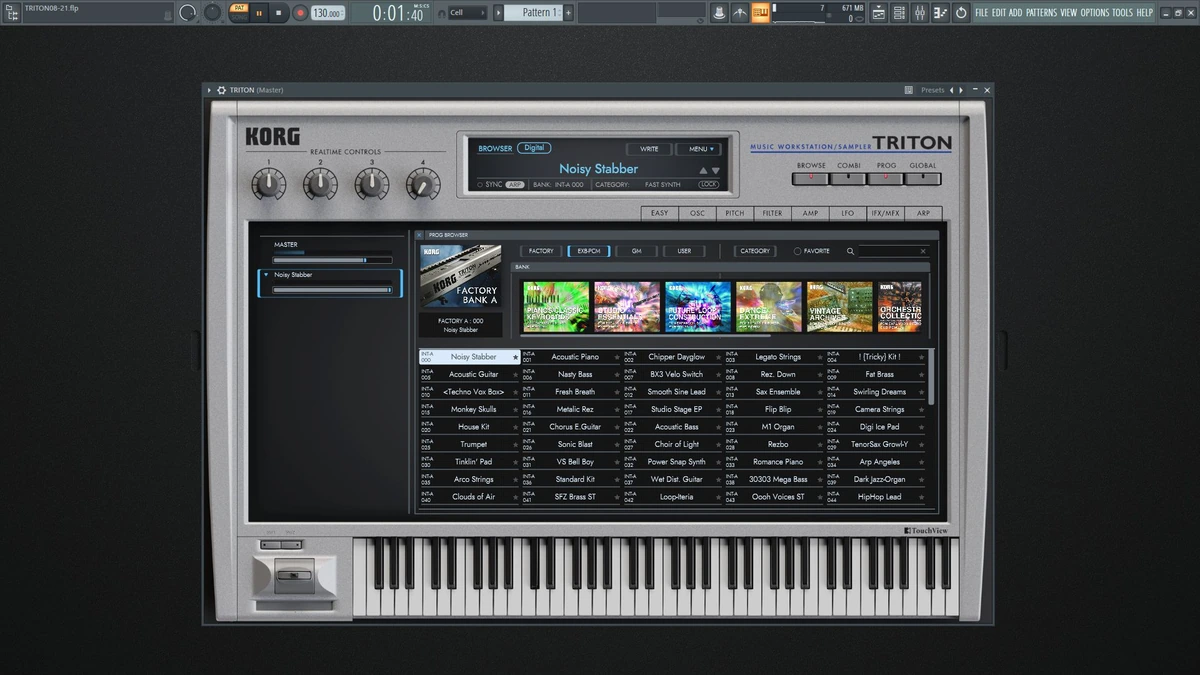Screen dimensions: 1200x675
Task: Click realtime control knob 1
Action: pyautogui.click(x=268, y=183)
